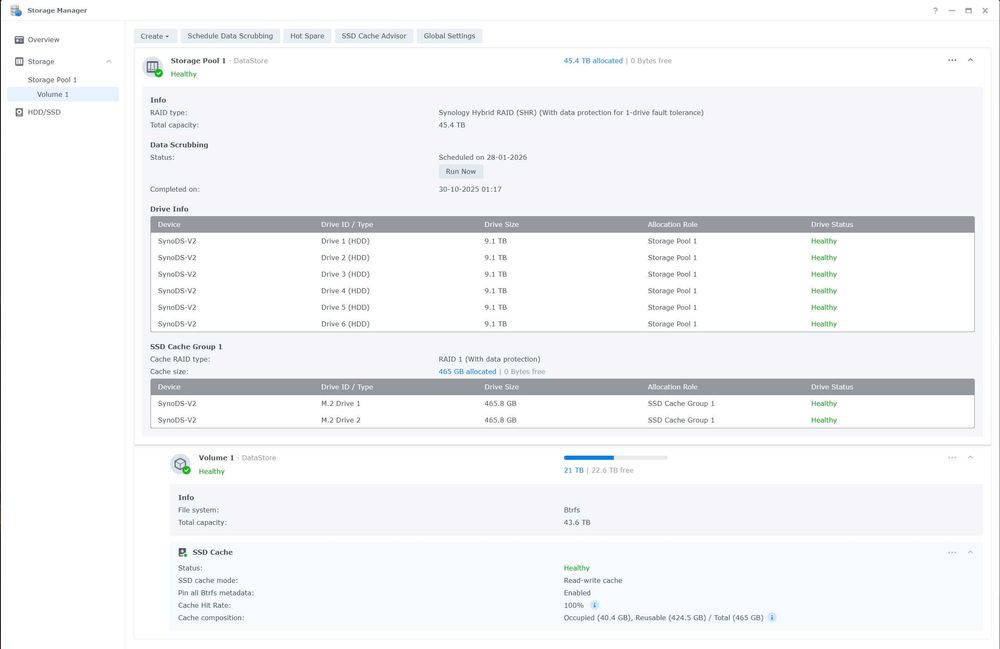
Task: Select the M.2 Drive 1 row
Action: coord(562,404)
